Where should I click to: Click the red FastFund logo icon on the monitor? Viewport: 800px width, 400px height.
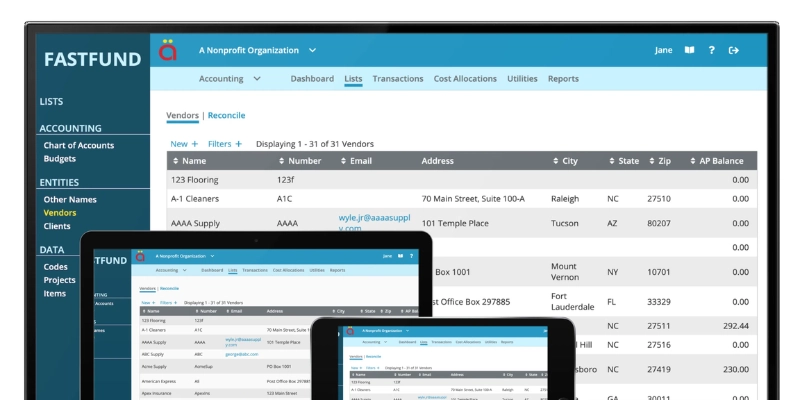167,50
